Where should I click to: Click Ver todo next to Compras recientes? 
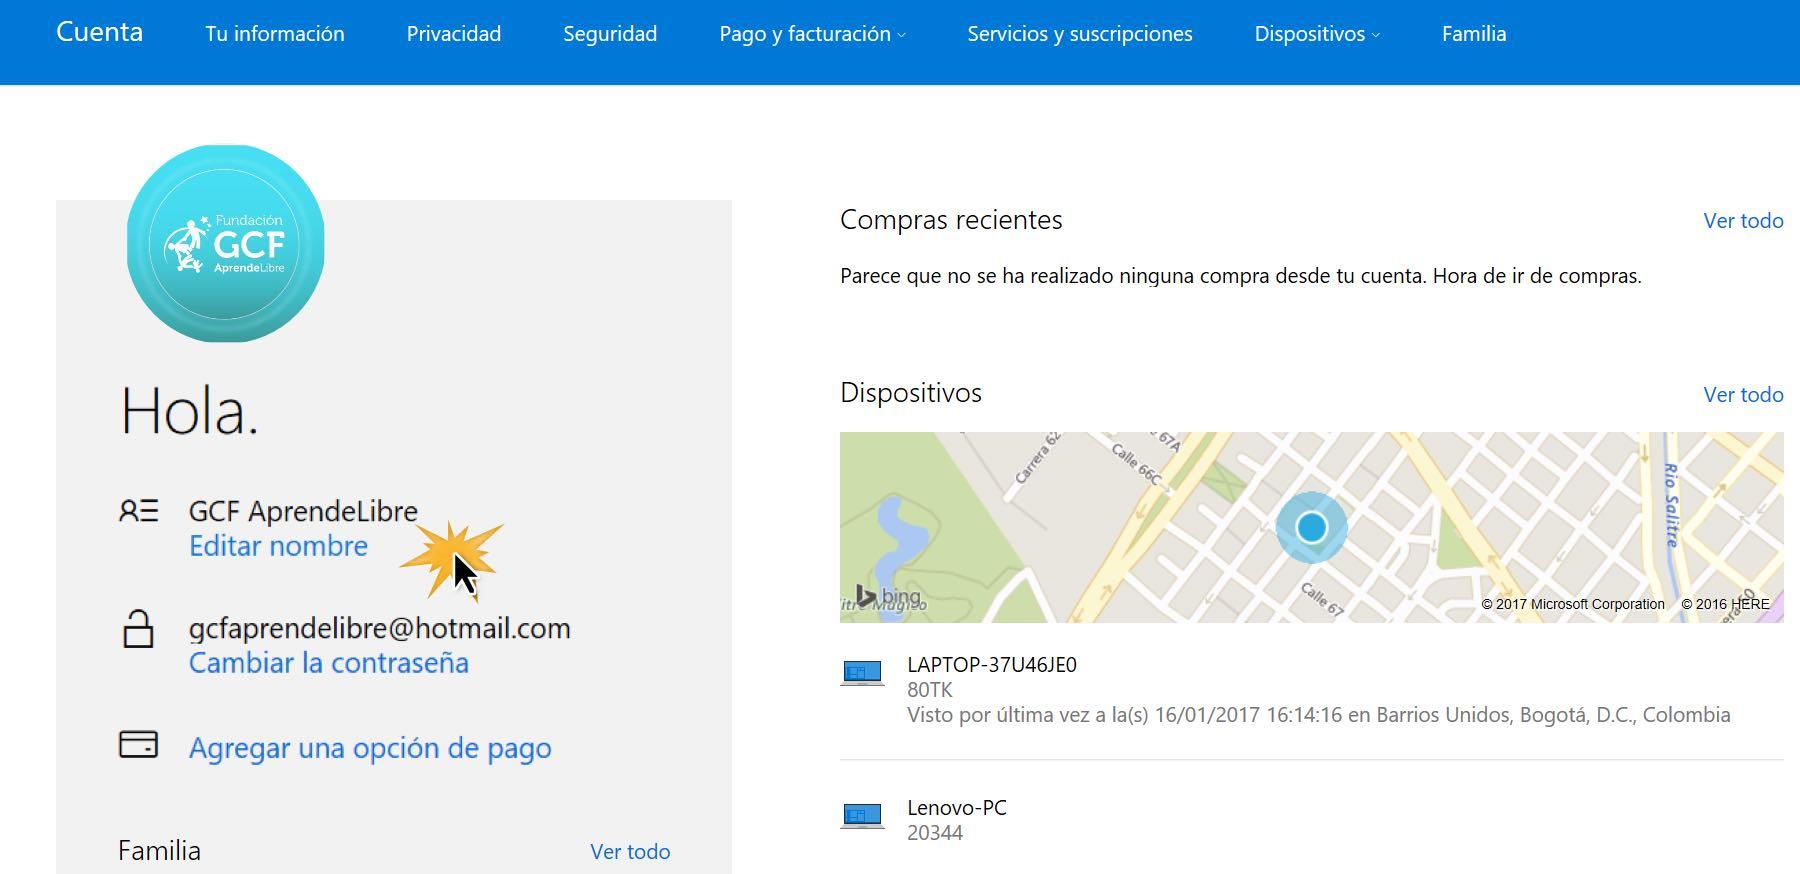click(x=1743, y=221)
